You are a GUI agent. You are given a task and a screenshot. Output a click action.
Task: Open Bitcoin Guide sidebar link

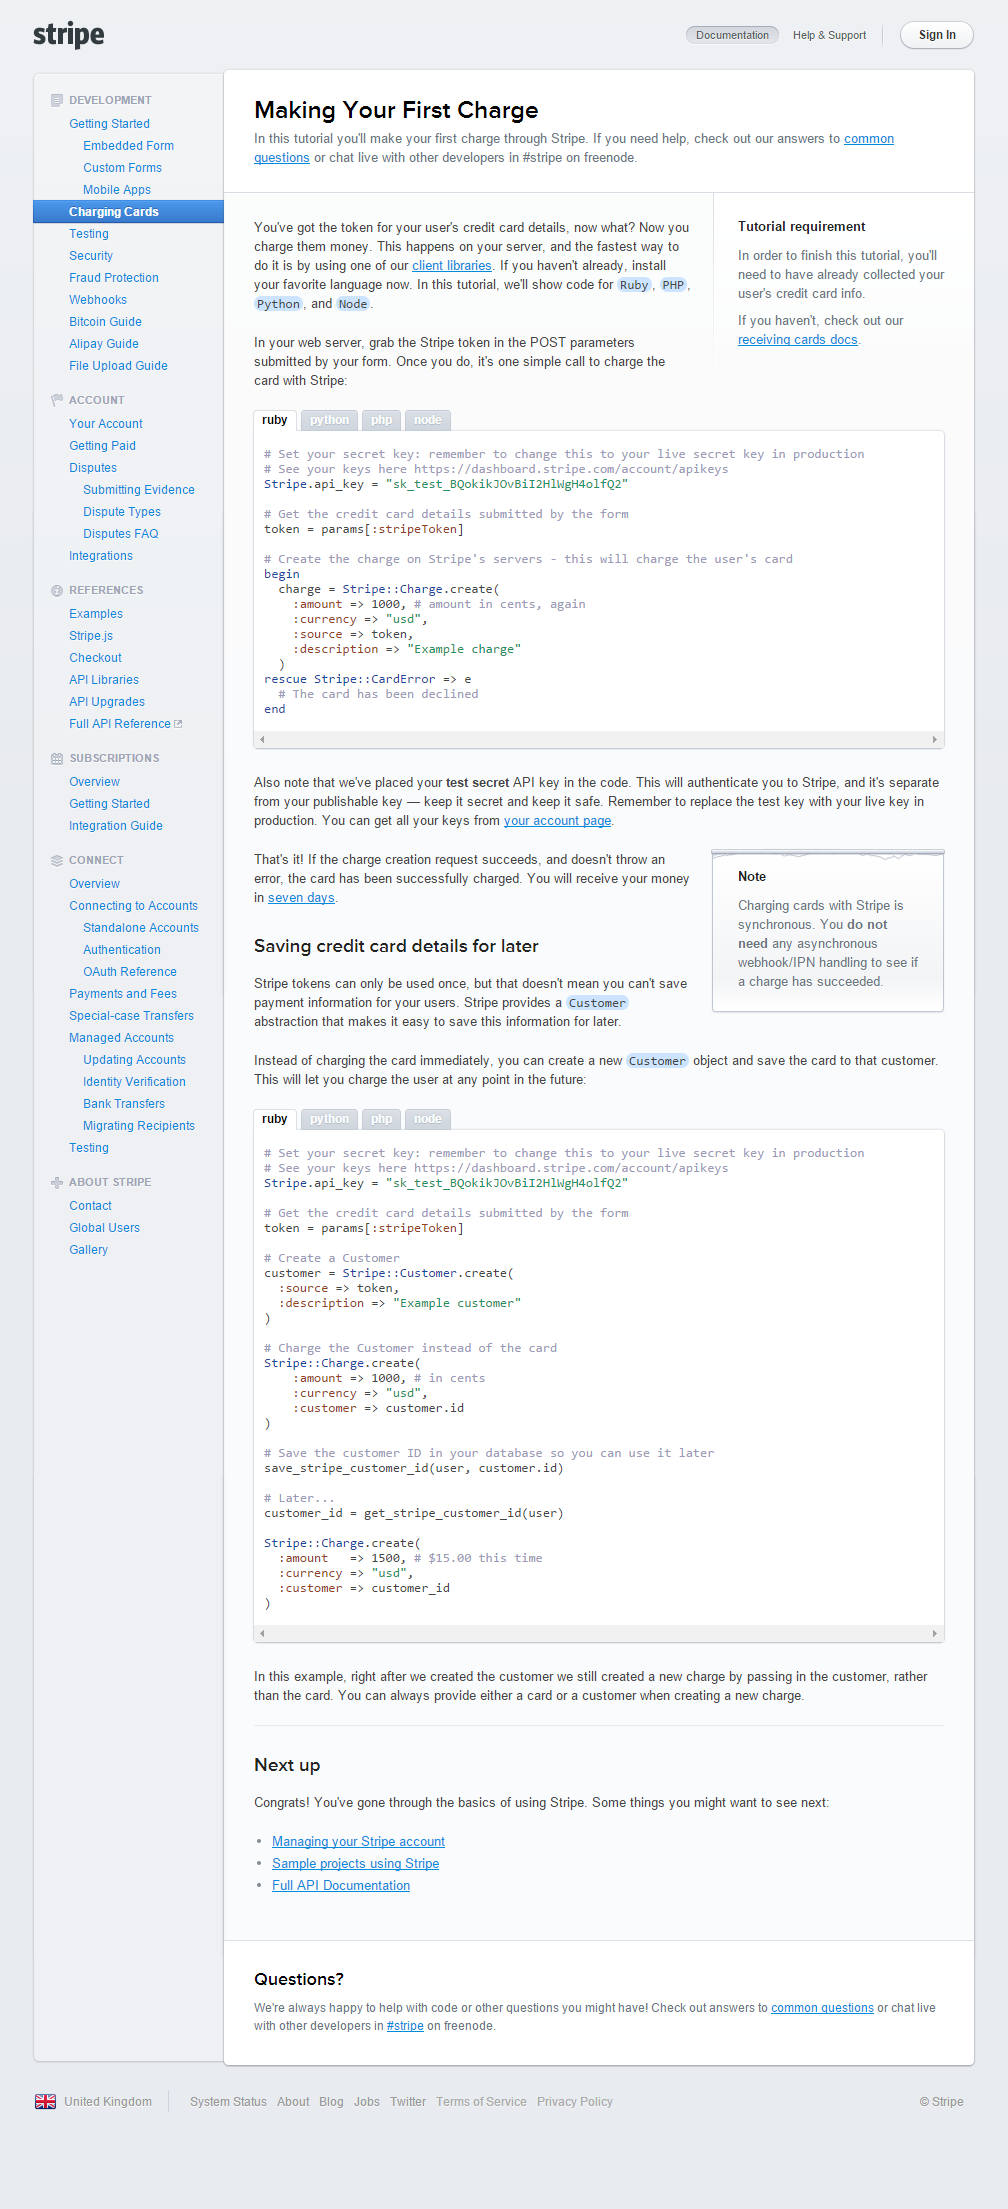click(x=105, y=322)
